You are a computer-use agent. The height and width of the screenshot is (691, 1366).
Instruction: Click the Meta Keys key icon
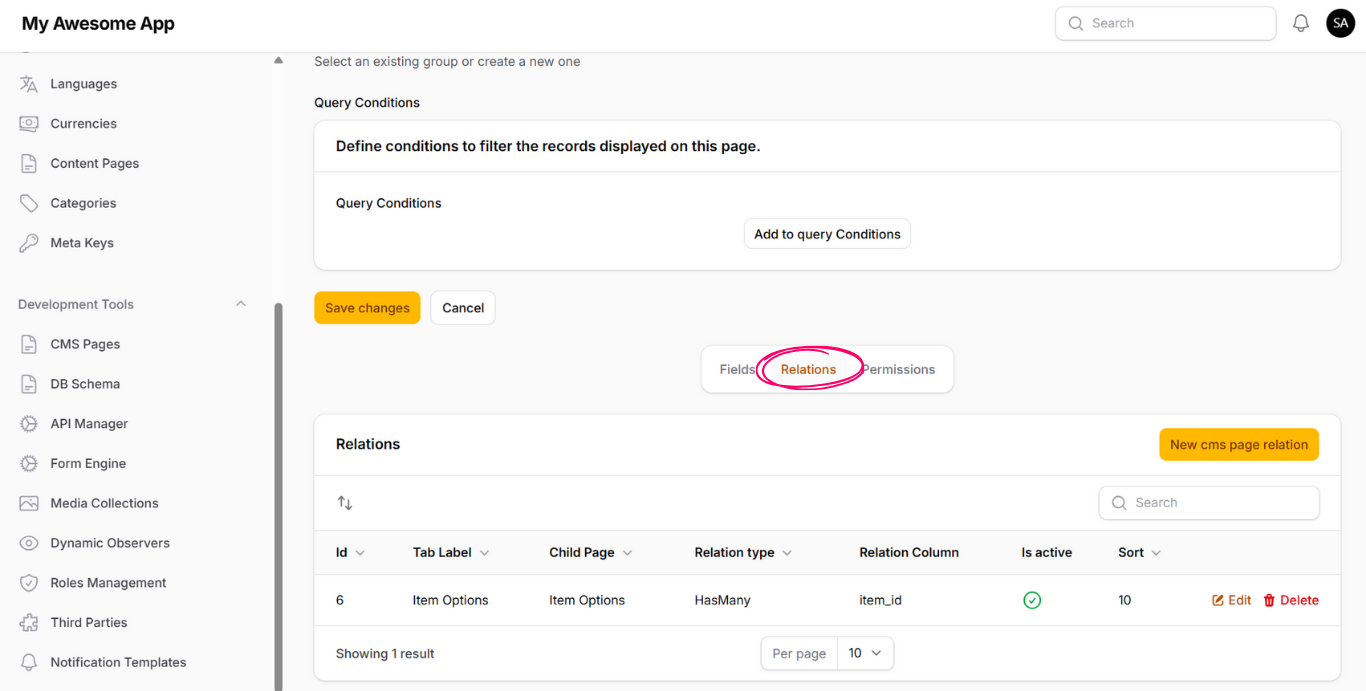(x=29, y=243)
